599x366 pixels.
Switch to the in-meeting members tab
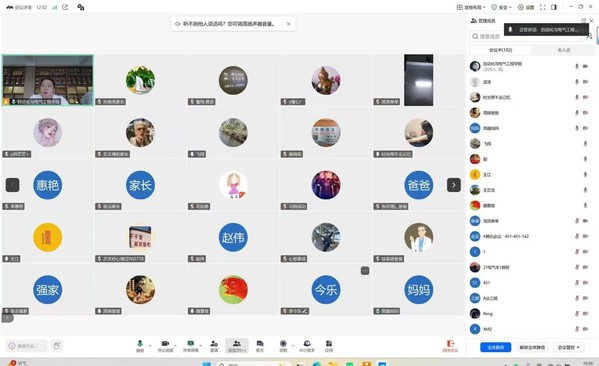point(500,50)
